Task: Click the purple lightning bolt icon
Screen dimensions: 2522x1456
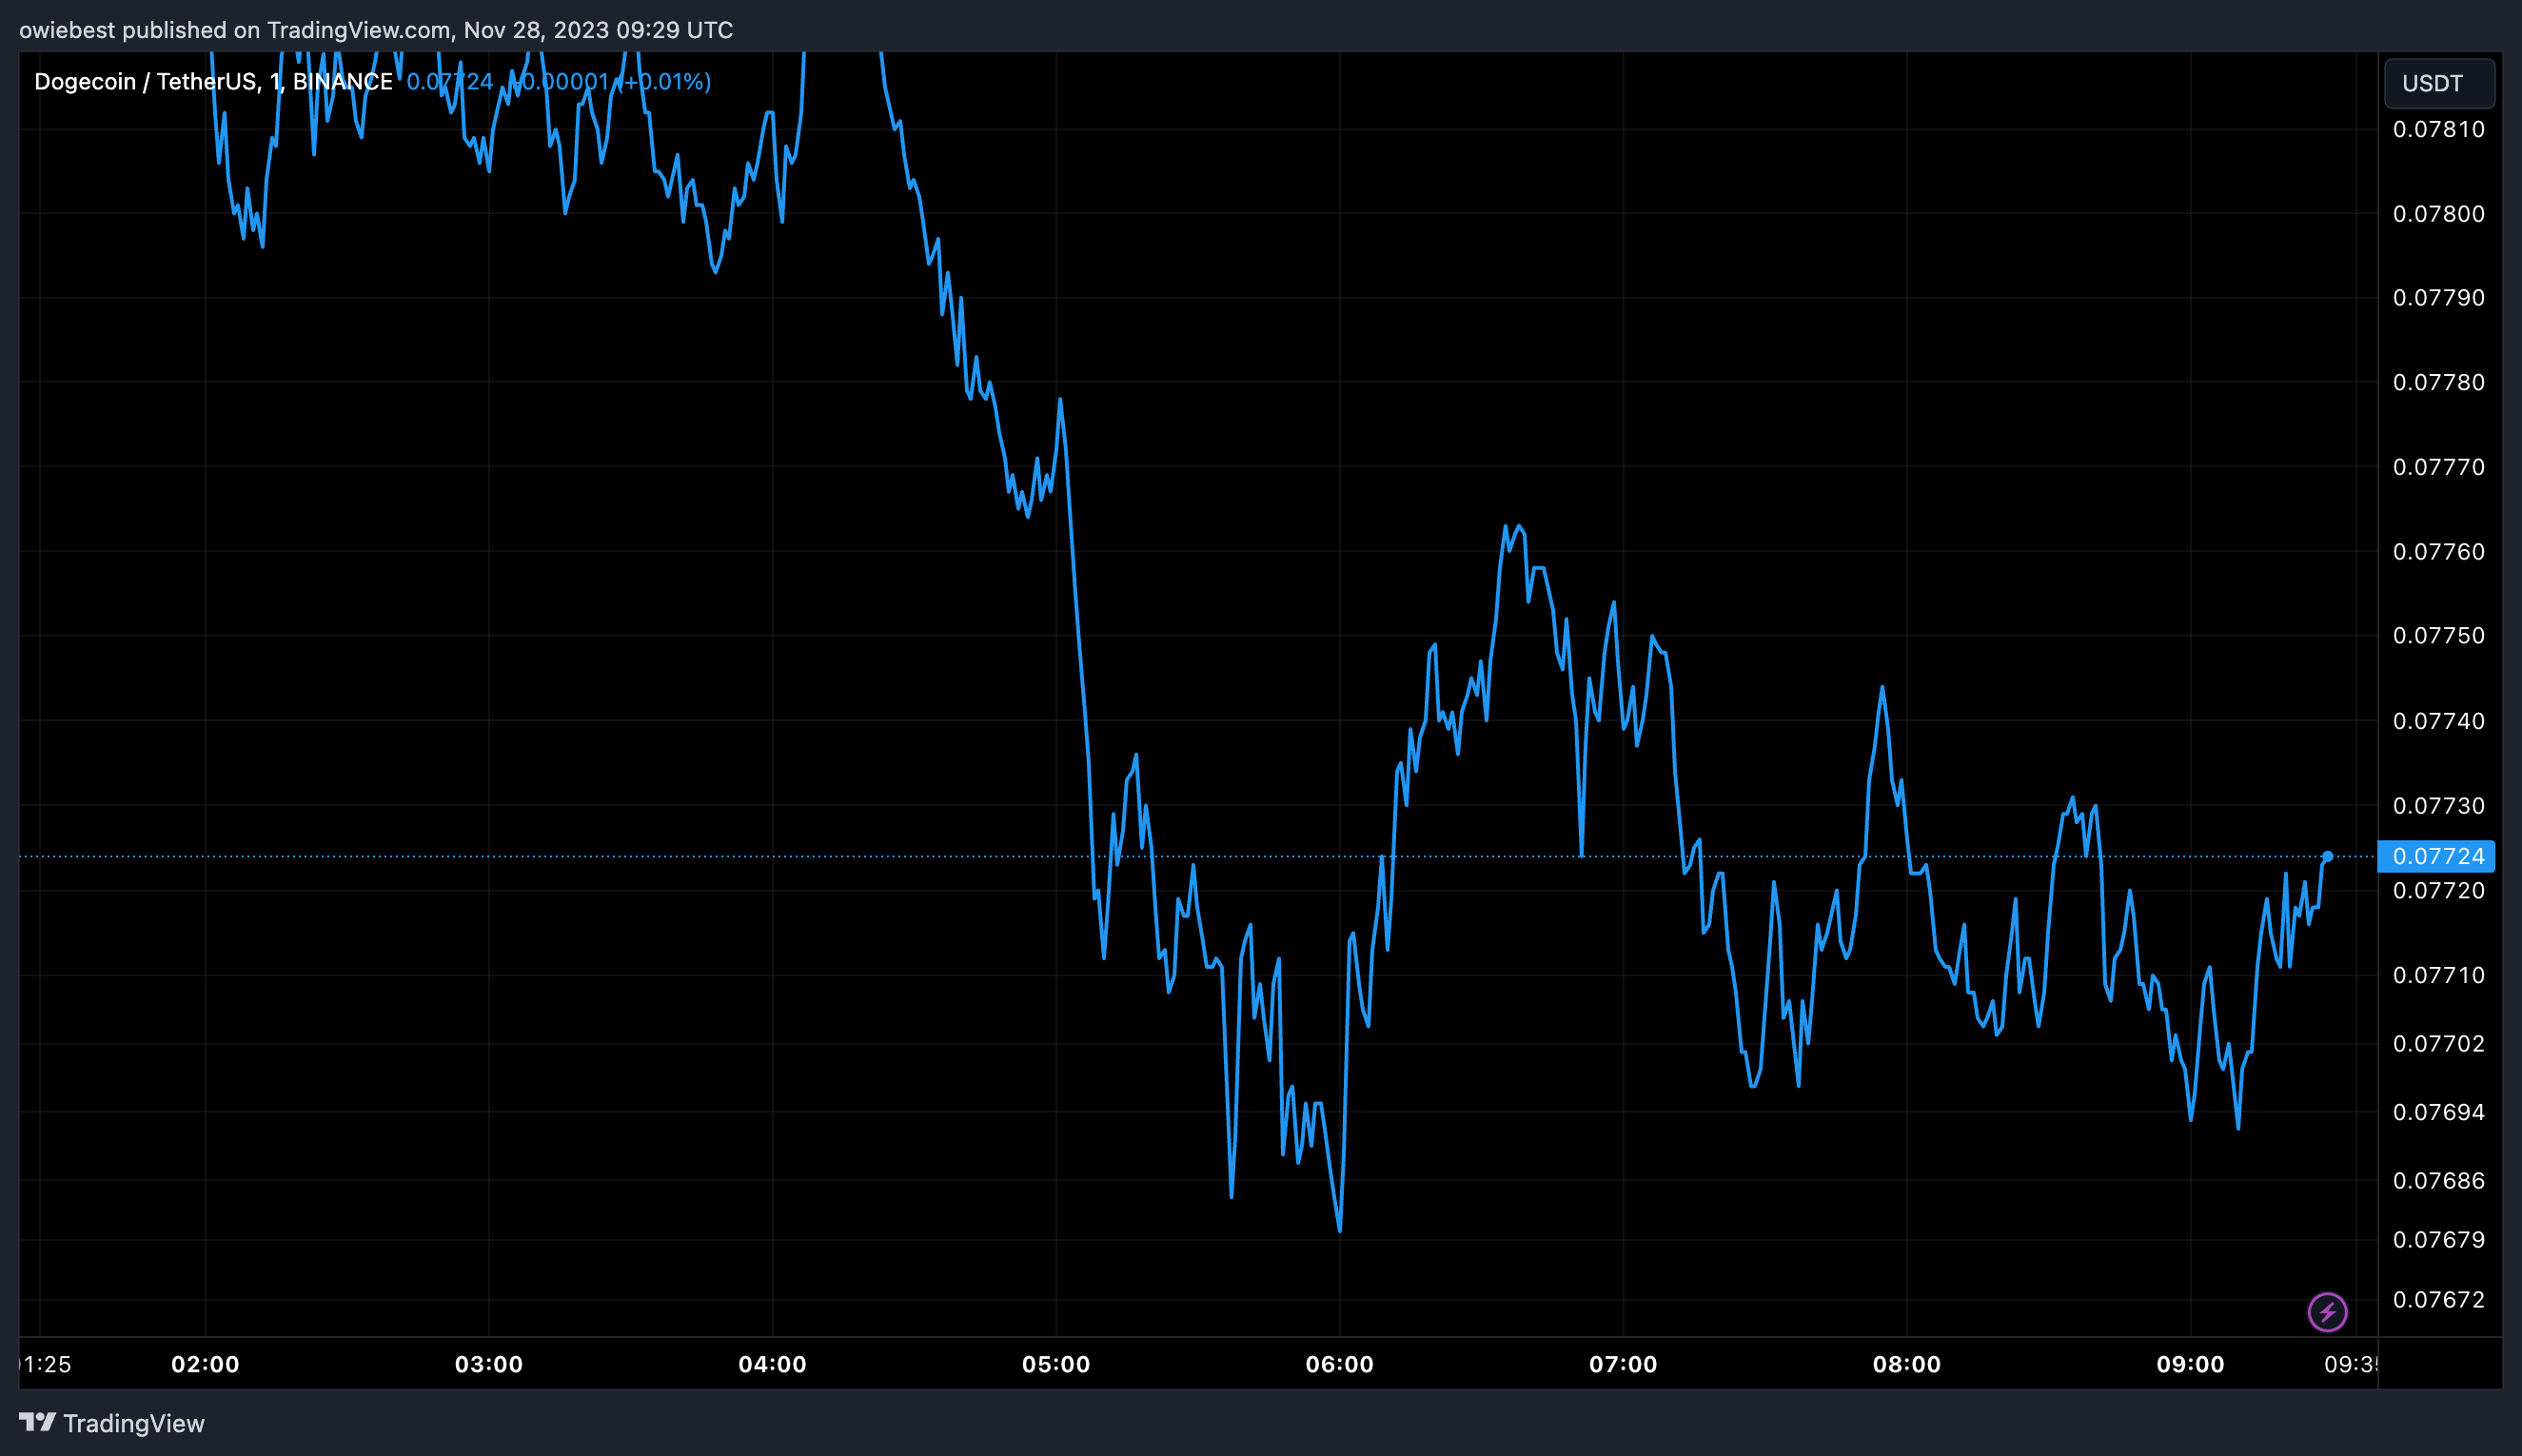Action: coord(2327,1311)
